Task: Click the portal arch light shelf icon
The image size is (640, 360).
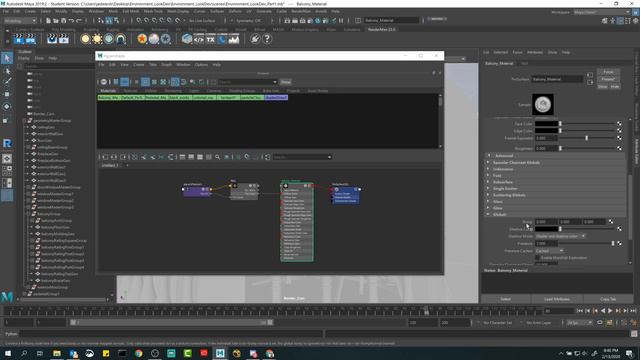Action: [x=120, y=39]
